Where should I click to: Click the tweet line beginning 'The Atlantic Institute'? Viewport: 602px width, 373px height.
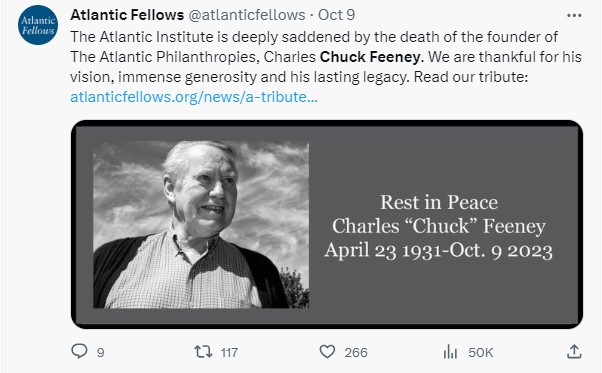point(314,37)
